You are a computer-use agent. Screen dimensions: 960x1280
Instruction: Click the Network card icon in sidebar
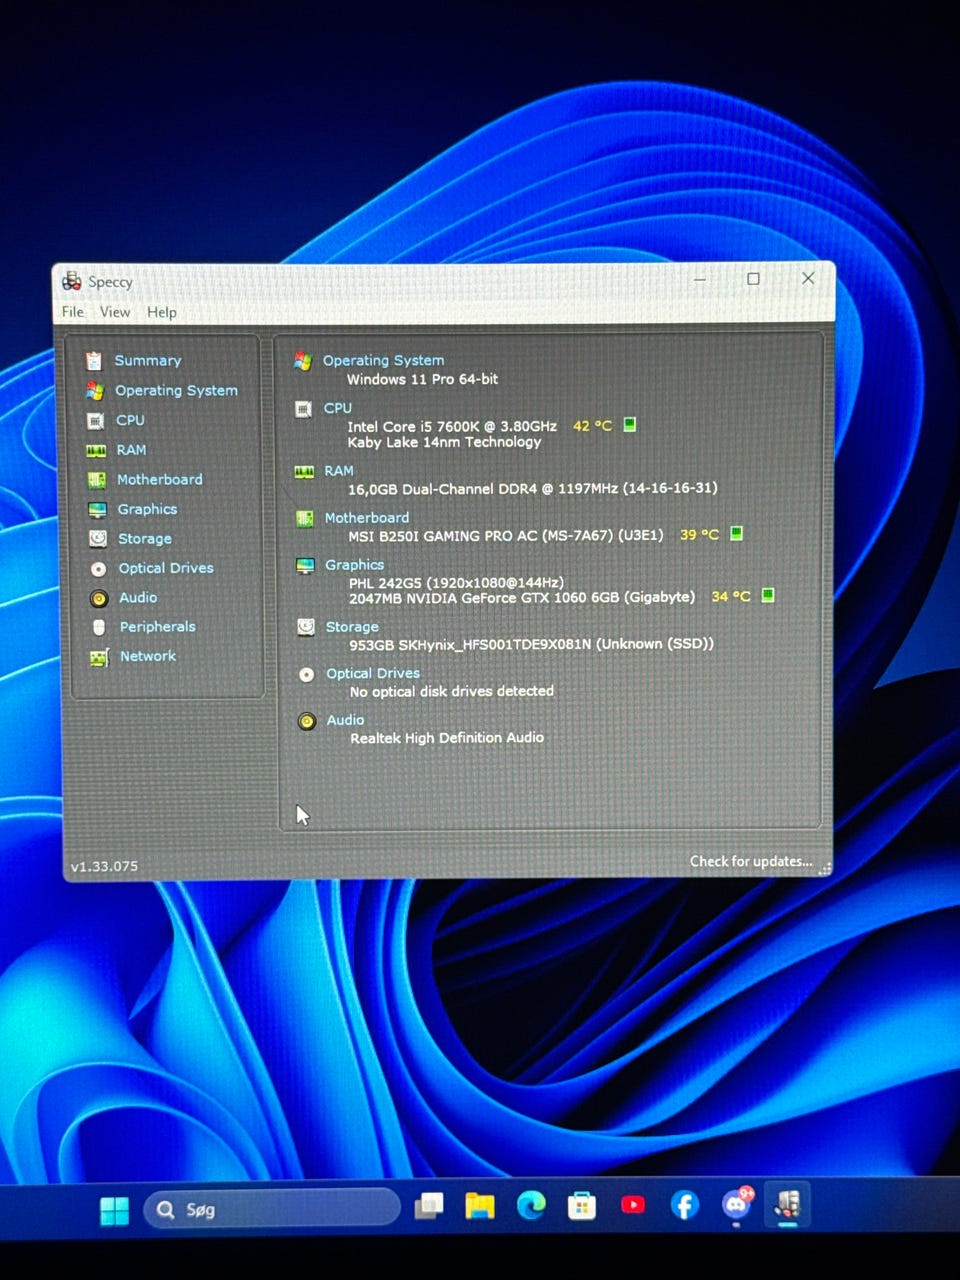pyautogui.click(x=99, y=657)
